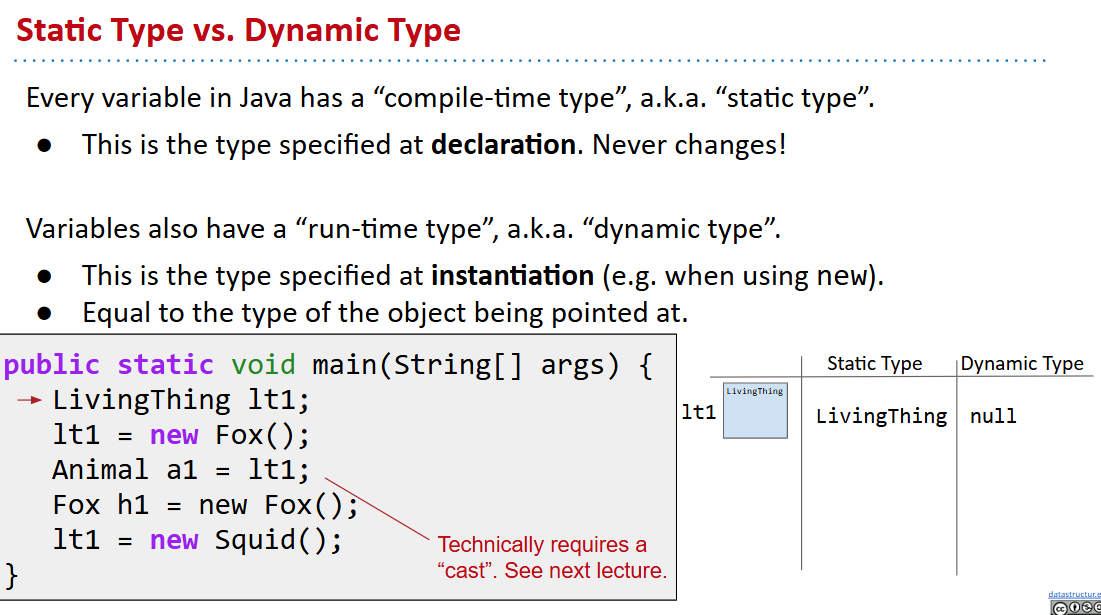
Task: Click the code line 'lt1 = new Fox();'
Action: (181, 435)
